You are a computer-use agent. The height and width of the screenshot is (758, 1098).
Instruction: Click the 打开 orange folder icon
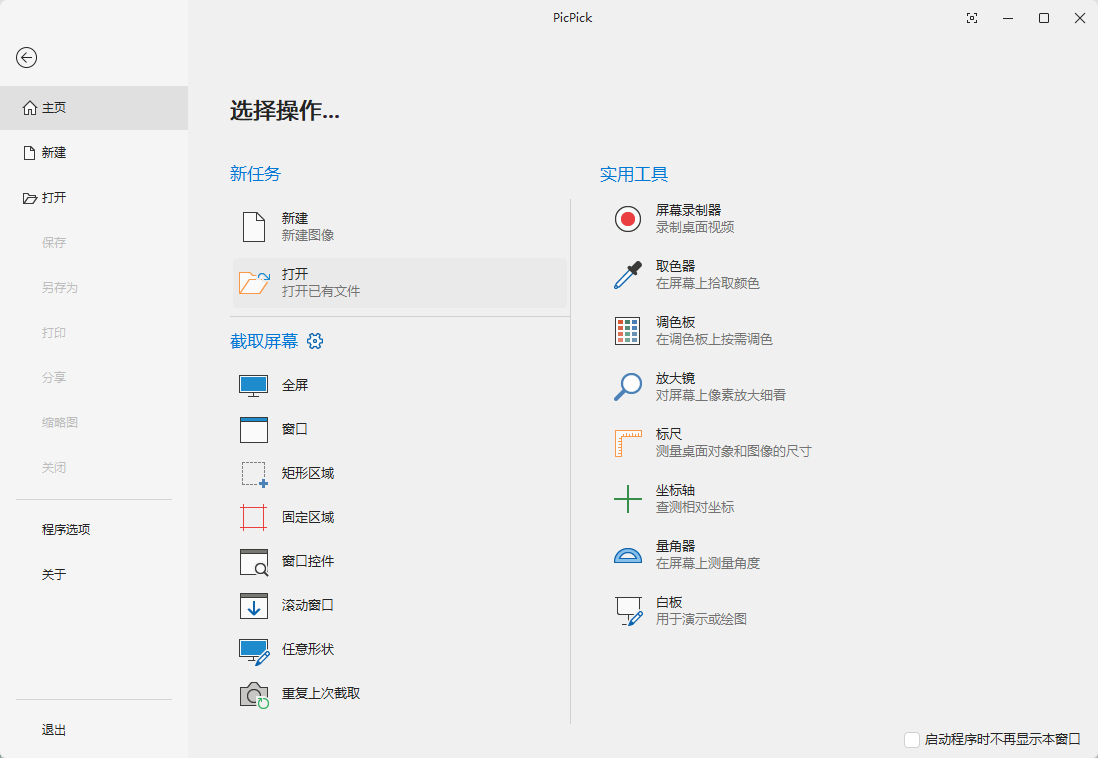(x=254, y=282)
